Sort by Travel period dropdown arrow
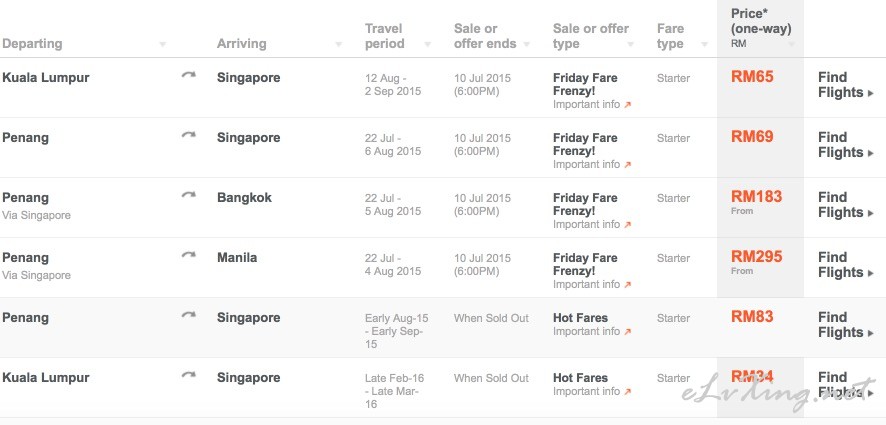This screenshot has width=886, height=425. click(x=428, y=44)
